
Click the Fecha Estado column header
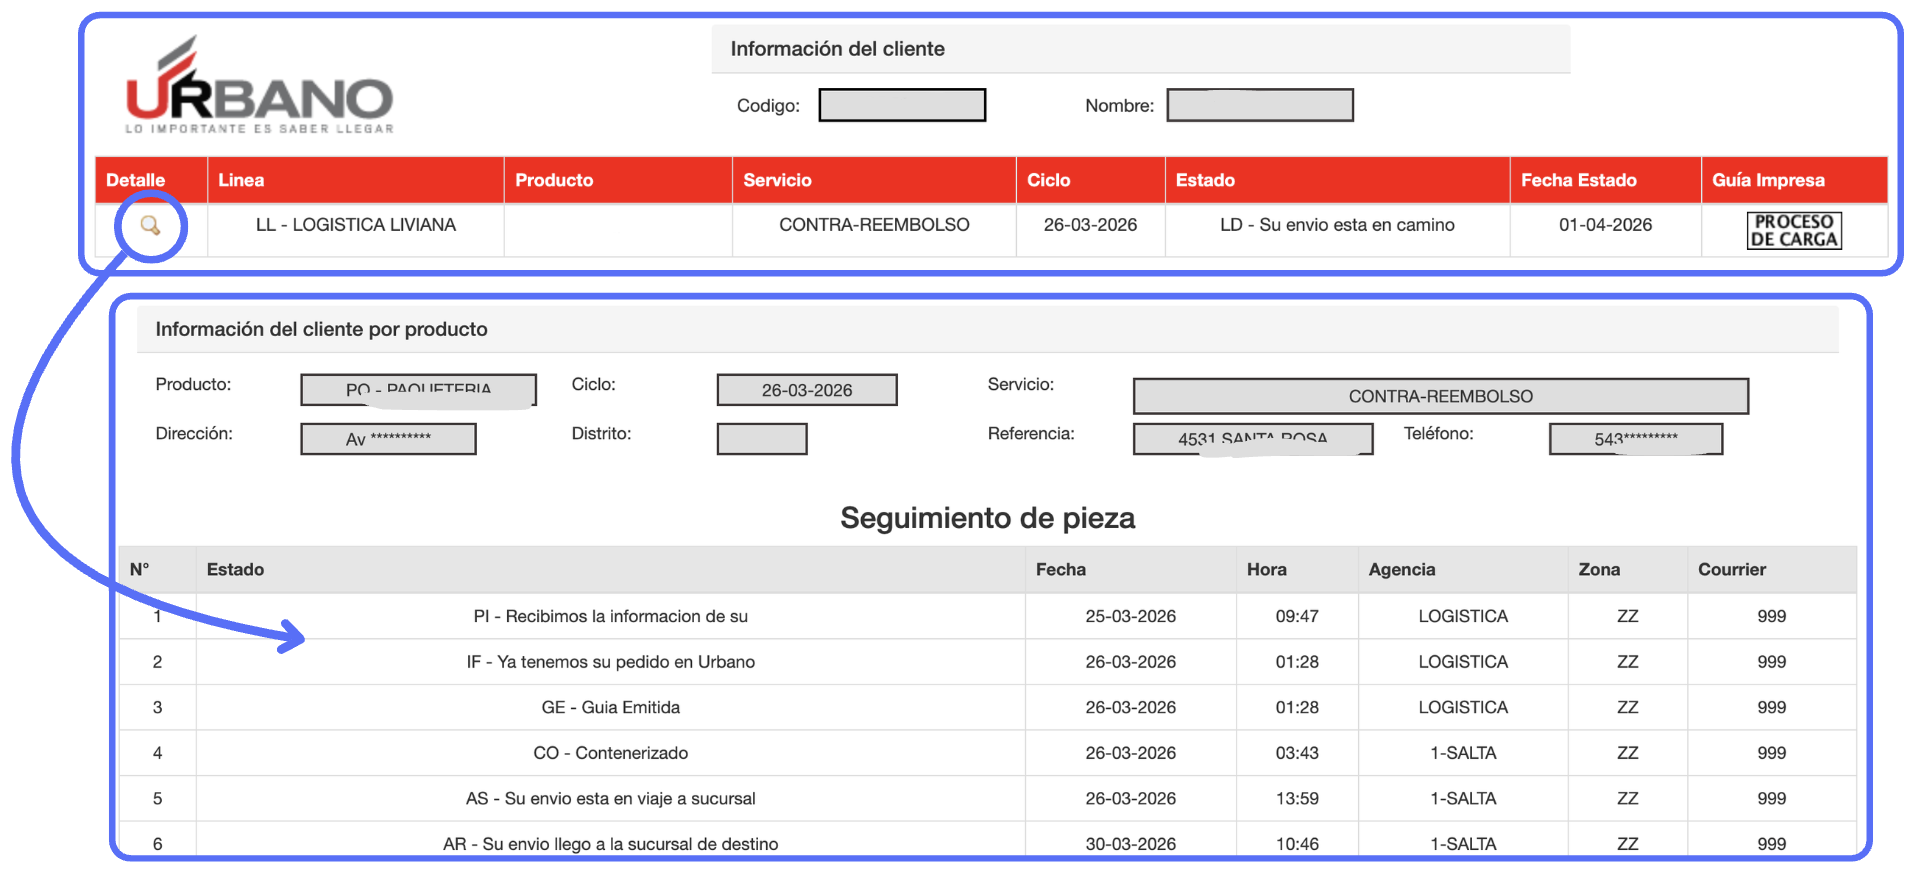click(1578, 180)
